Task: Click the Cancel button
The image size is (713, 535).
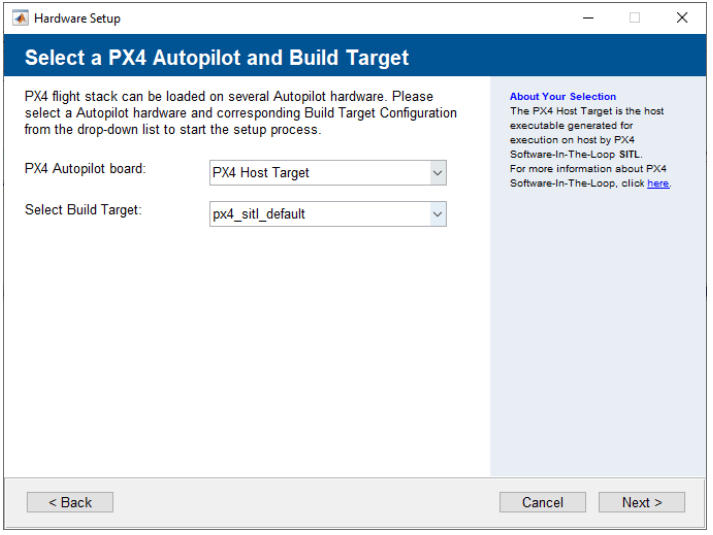Action: 542,502
